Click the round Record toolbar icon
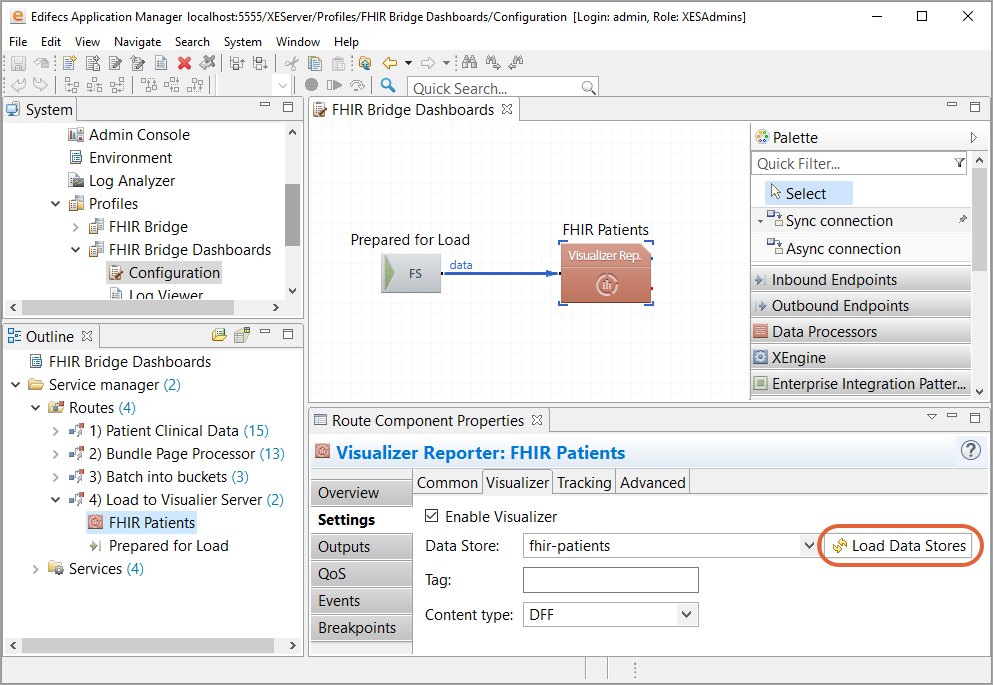The height and width of the screenshot is (685, 993). pyautogui.click(x=311, y=85)
